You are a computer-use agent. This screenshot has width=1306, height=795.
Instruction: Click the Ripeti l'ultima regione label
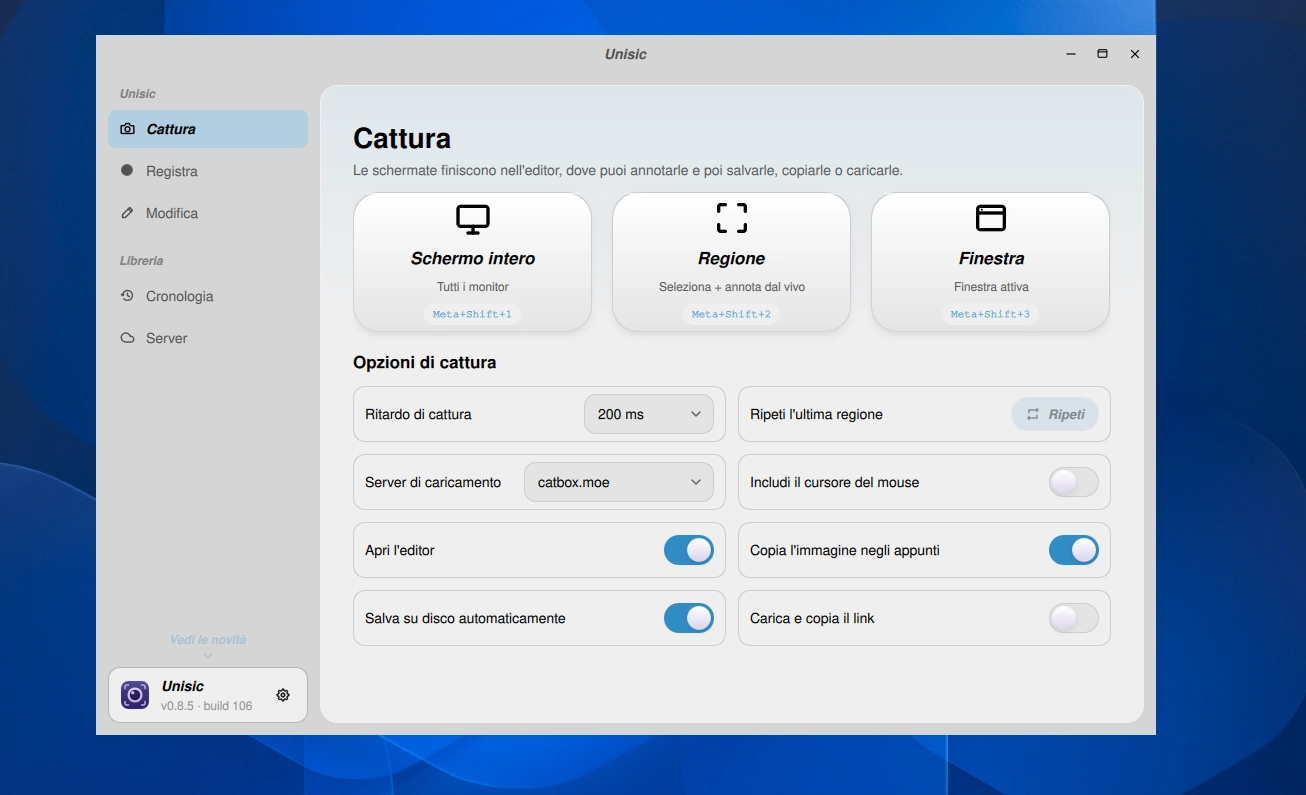point(816,414)
